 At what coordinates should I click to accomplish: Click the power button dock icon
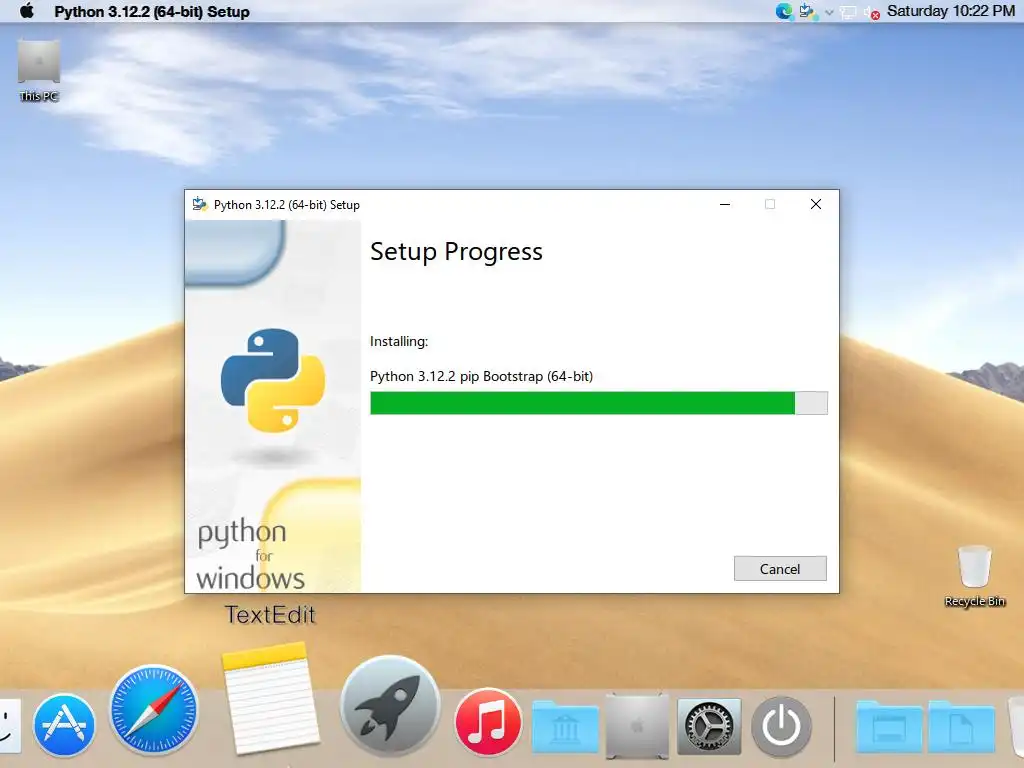[x=781, y=726]
